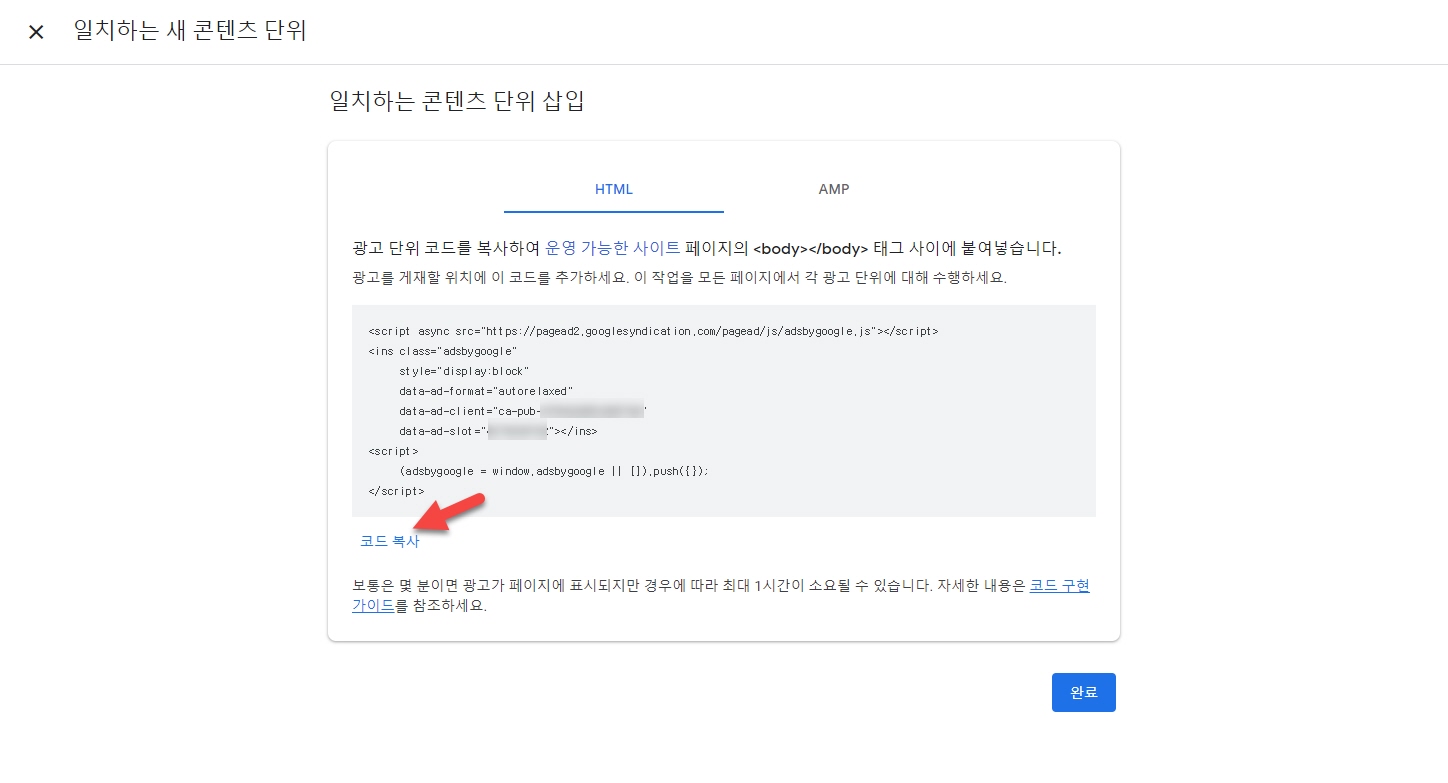This screenshot has width=1448, height=783.
Task: Click the style="display:block" code line
Action: 464,371
